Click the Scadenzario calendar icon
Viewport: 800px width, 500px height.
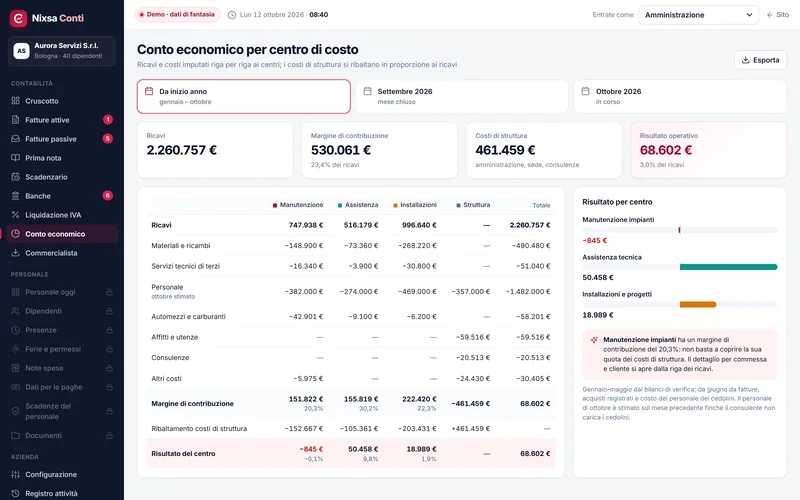15,177
